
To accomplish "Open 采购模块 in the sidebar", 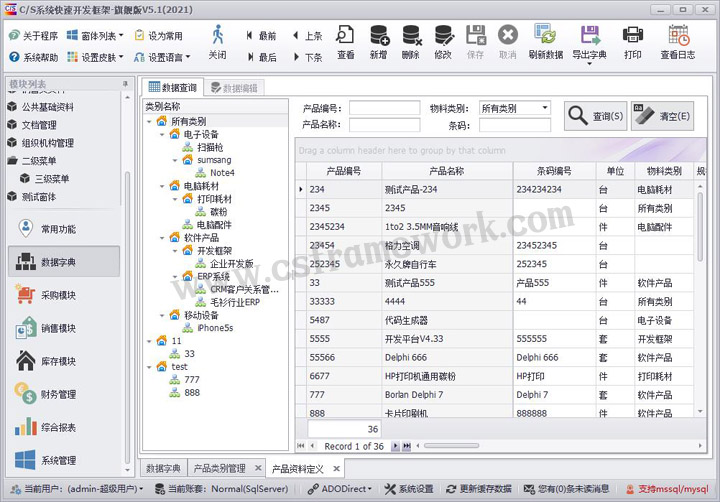I will 58,295.
